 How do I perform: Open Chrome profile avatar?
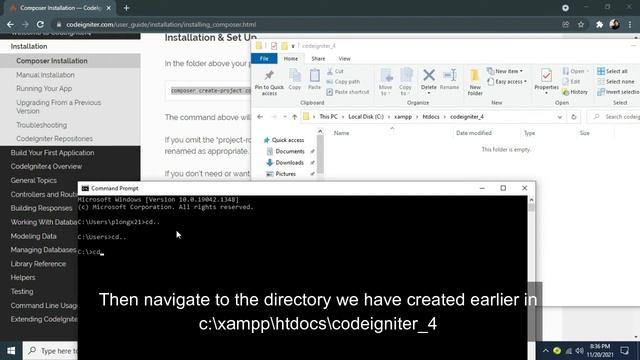tap(614, 24)
